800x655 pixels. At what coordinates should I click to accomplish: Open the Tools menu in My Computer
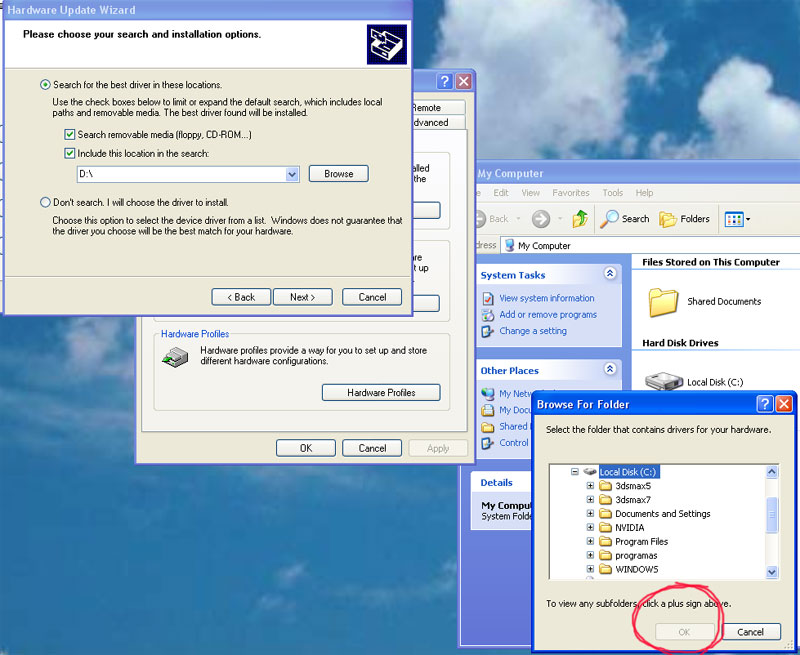point(613,193)
